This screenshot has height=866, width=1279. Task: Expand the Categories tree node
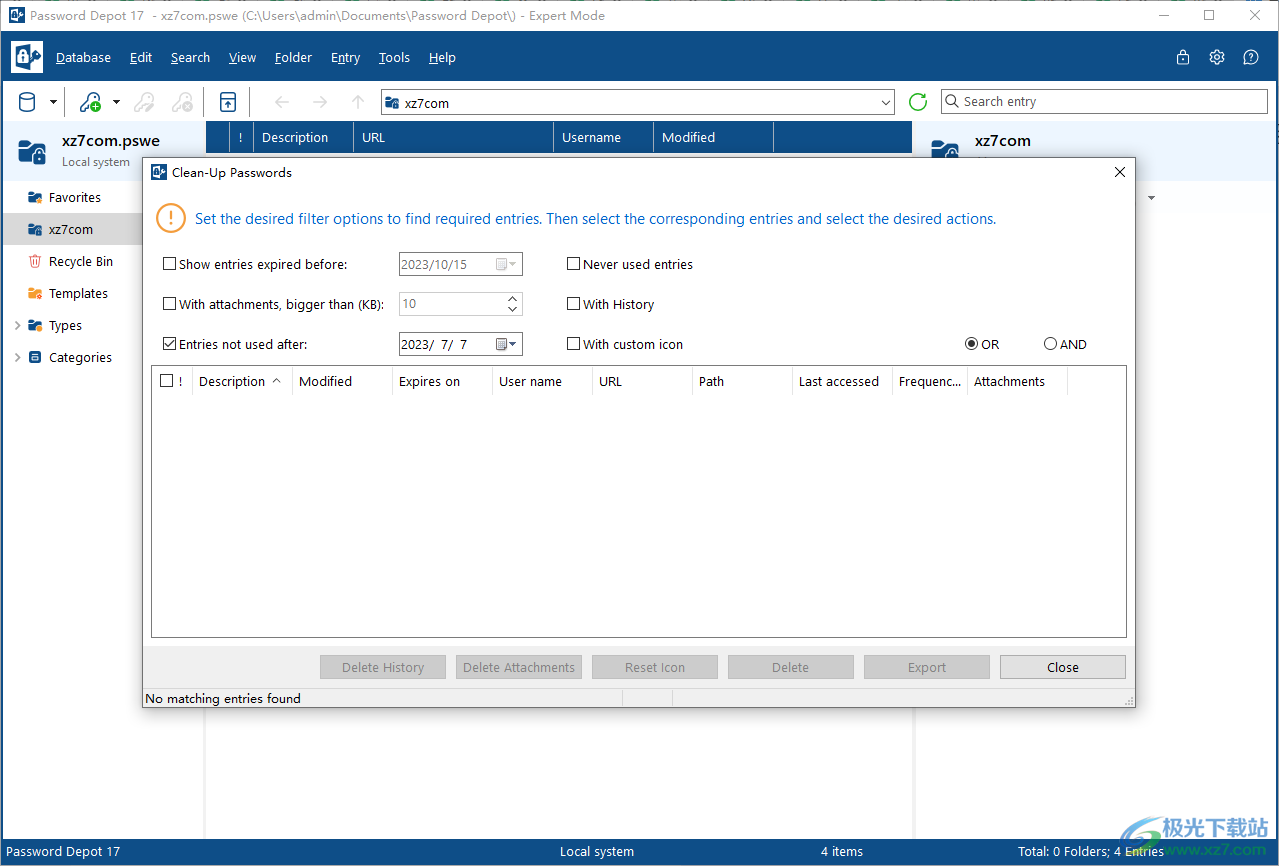(17, 357)
